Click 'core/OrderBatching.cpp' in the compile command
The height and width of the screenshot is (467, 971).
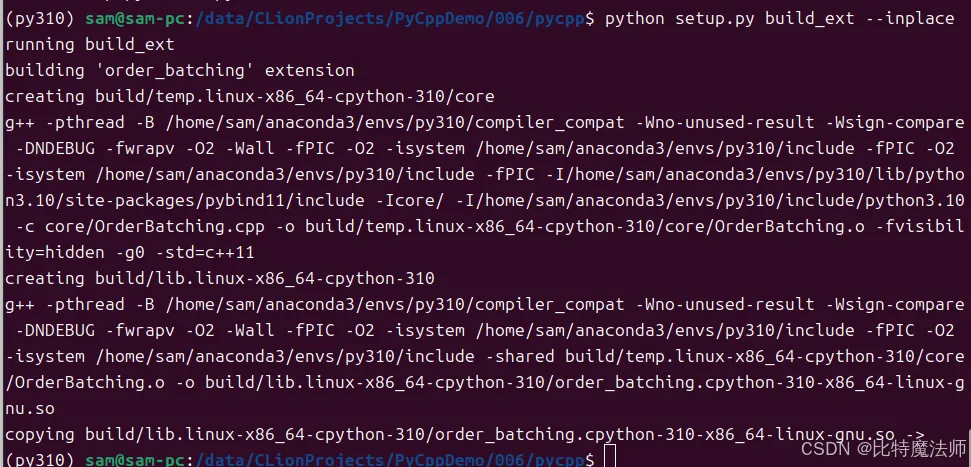coord(155,227)
